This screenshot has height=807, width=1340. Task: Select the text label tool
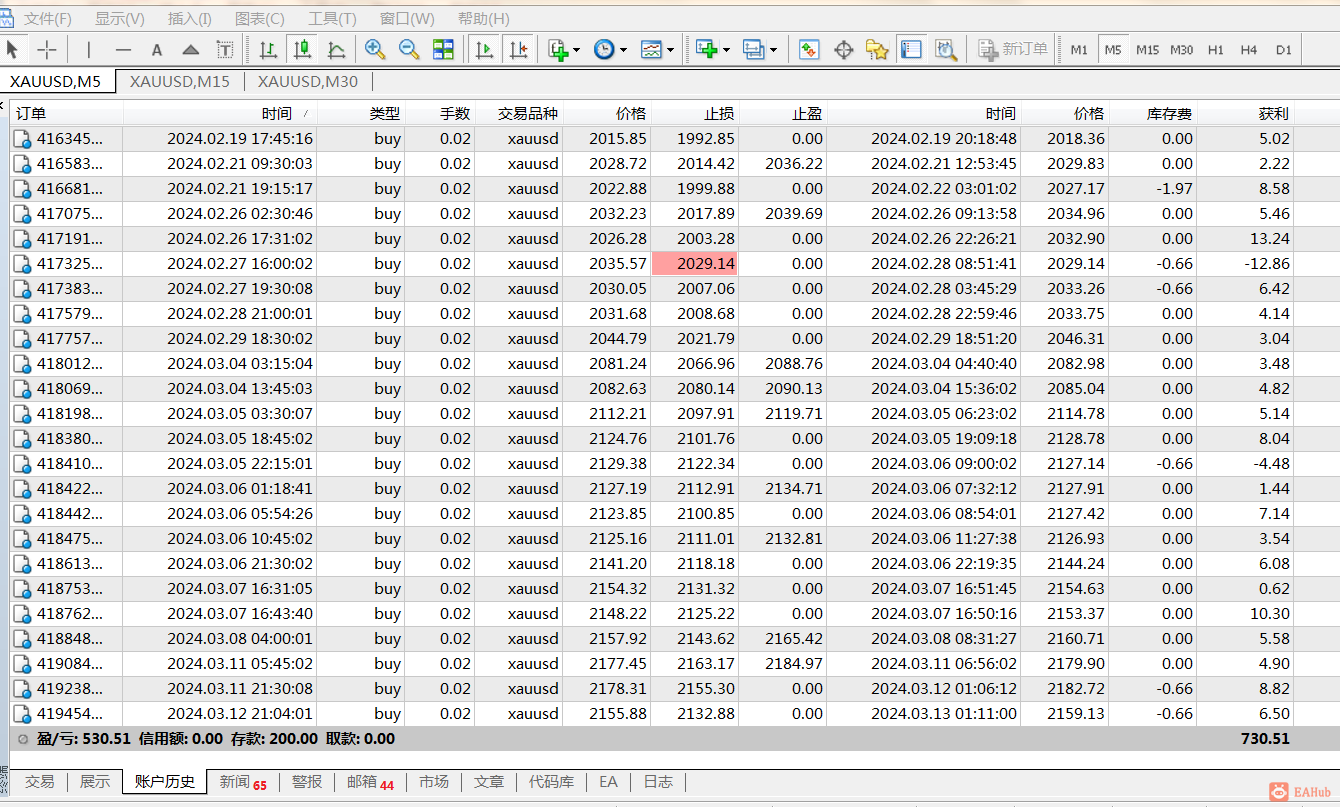click(x=157, y=49)
